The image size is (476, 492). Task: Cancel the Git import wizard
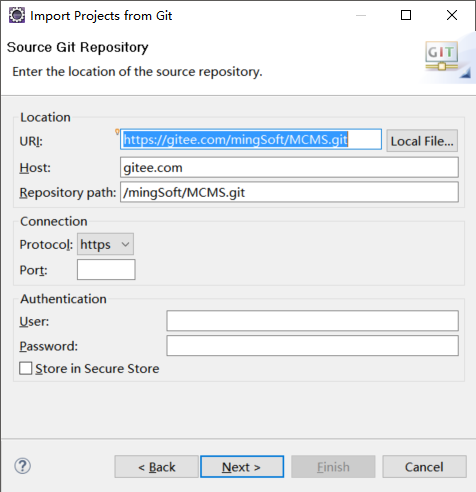click(x=424, y=467)
